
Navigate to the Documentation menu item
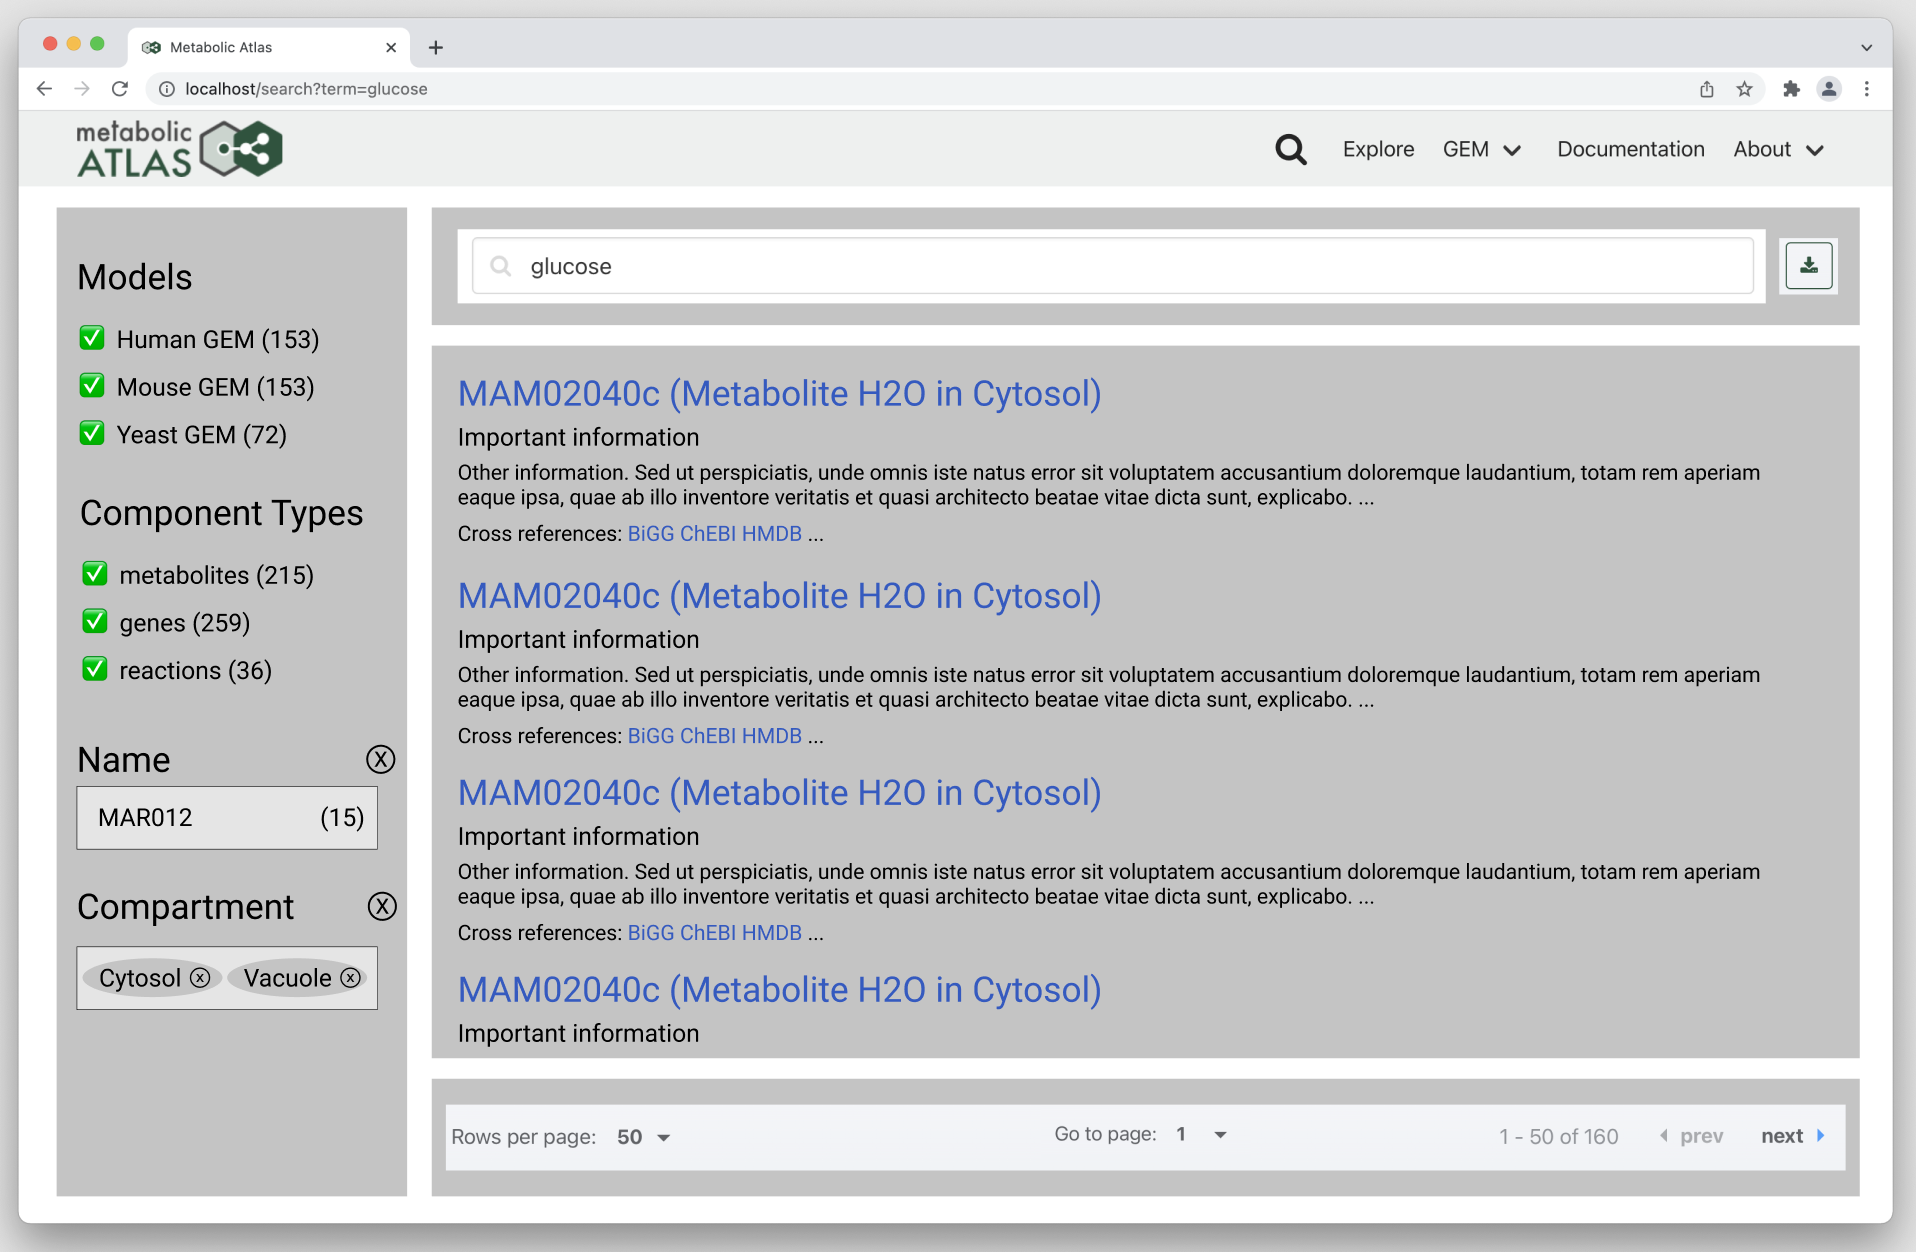pos(1630,148)
